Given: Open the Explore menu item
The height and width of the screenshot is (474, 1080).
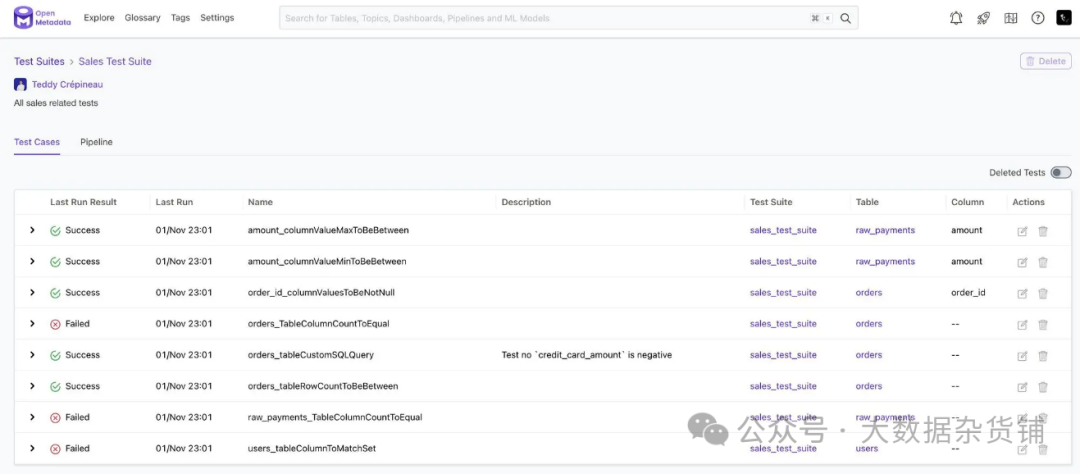Looking at the screenshot, I should point(99,18).
